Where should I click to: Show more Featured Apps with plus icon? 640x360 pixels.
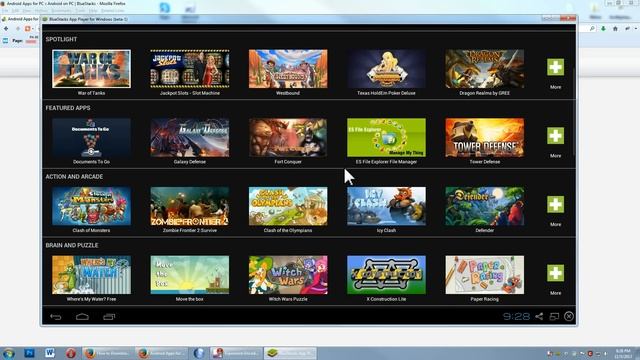556,136
